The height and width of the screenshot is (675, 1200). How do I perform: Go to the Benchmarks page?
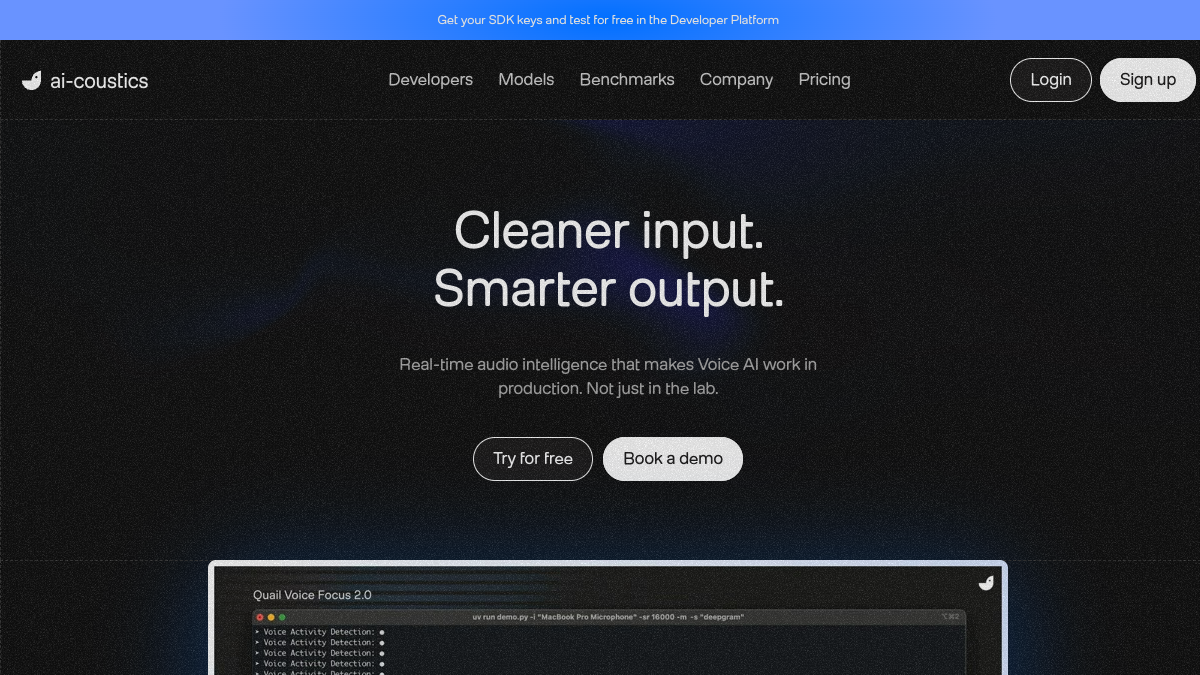click(x=627, y=79)
